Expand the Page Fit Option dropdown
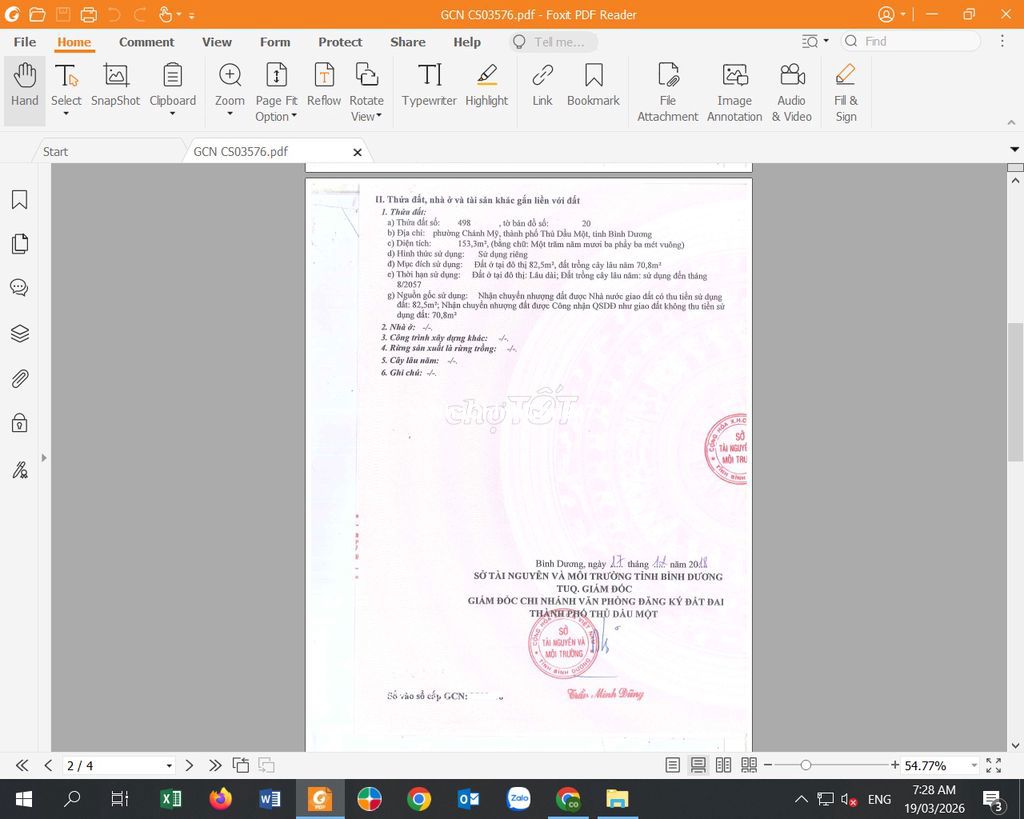1024x819 pixels. pyautogui.click(x=276, y=117)
